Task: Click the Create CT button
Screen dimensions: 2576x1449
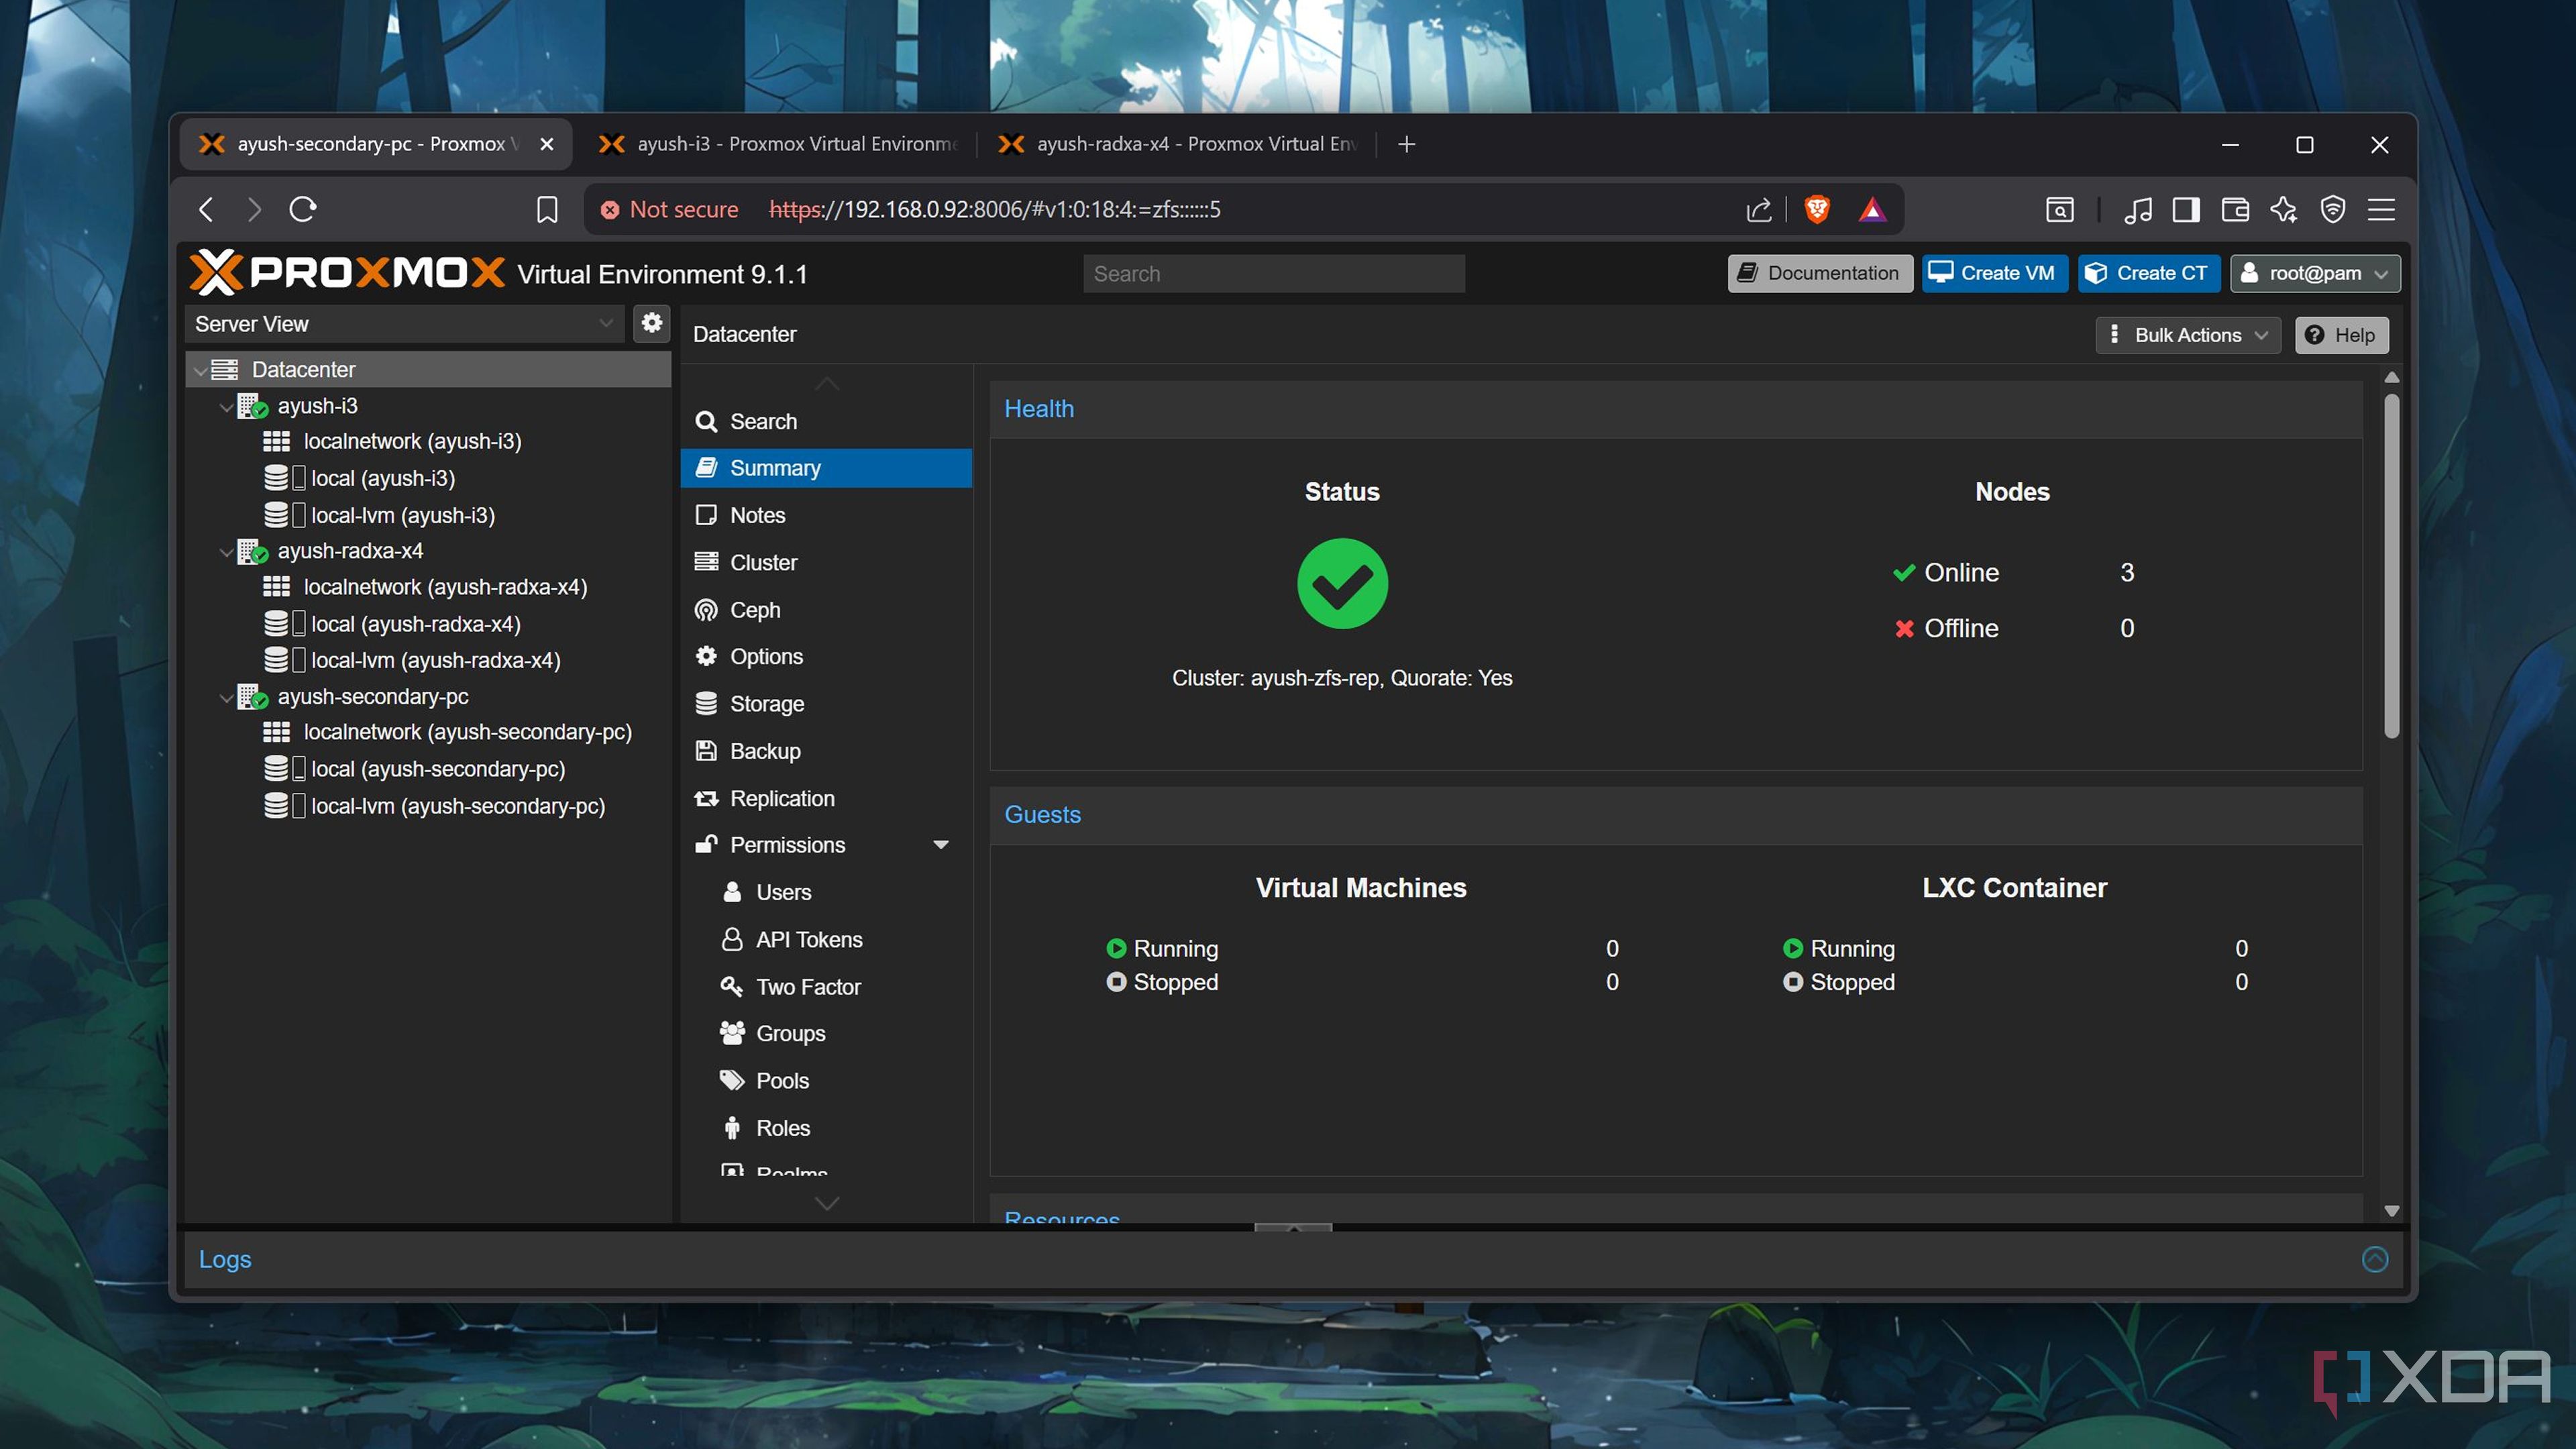Action: pyautogui.click(x=2148, y=273)
